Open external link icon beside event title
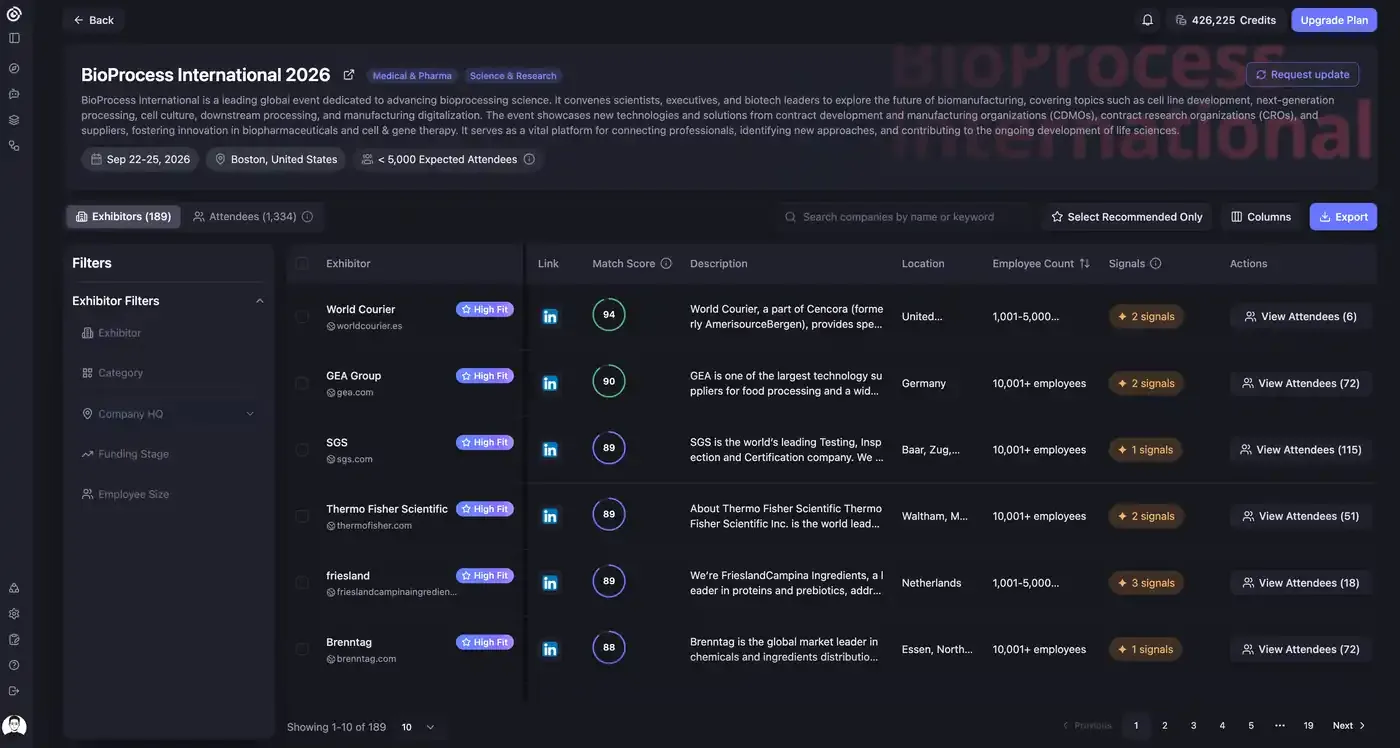This screenshot has height=748, width=1400. [x=349, y=75]
